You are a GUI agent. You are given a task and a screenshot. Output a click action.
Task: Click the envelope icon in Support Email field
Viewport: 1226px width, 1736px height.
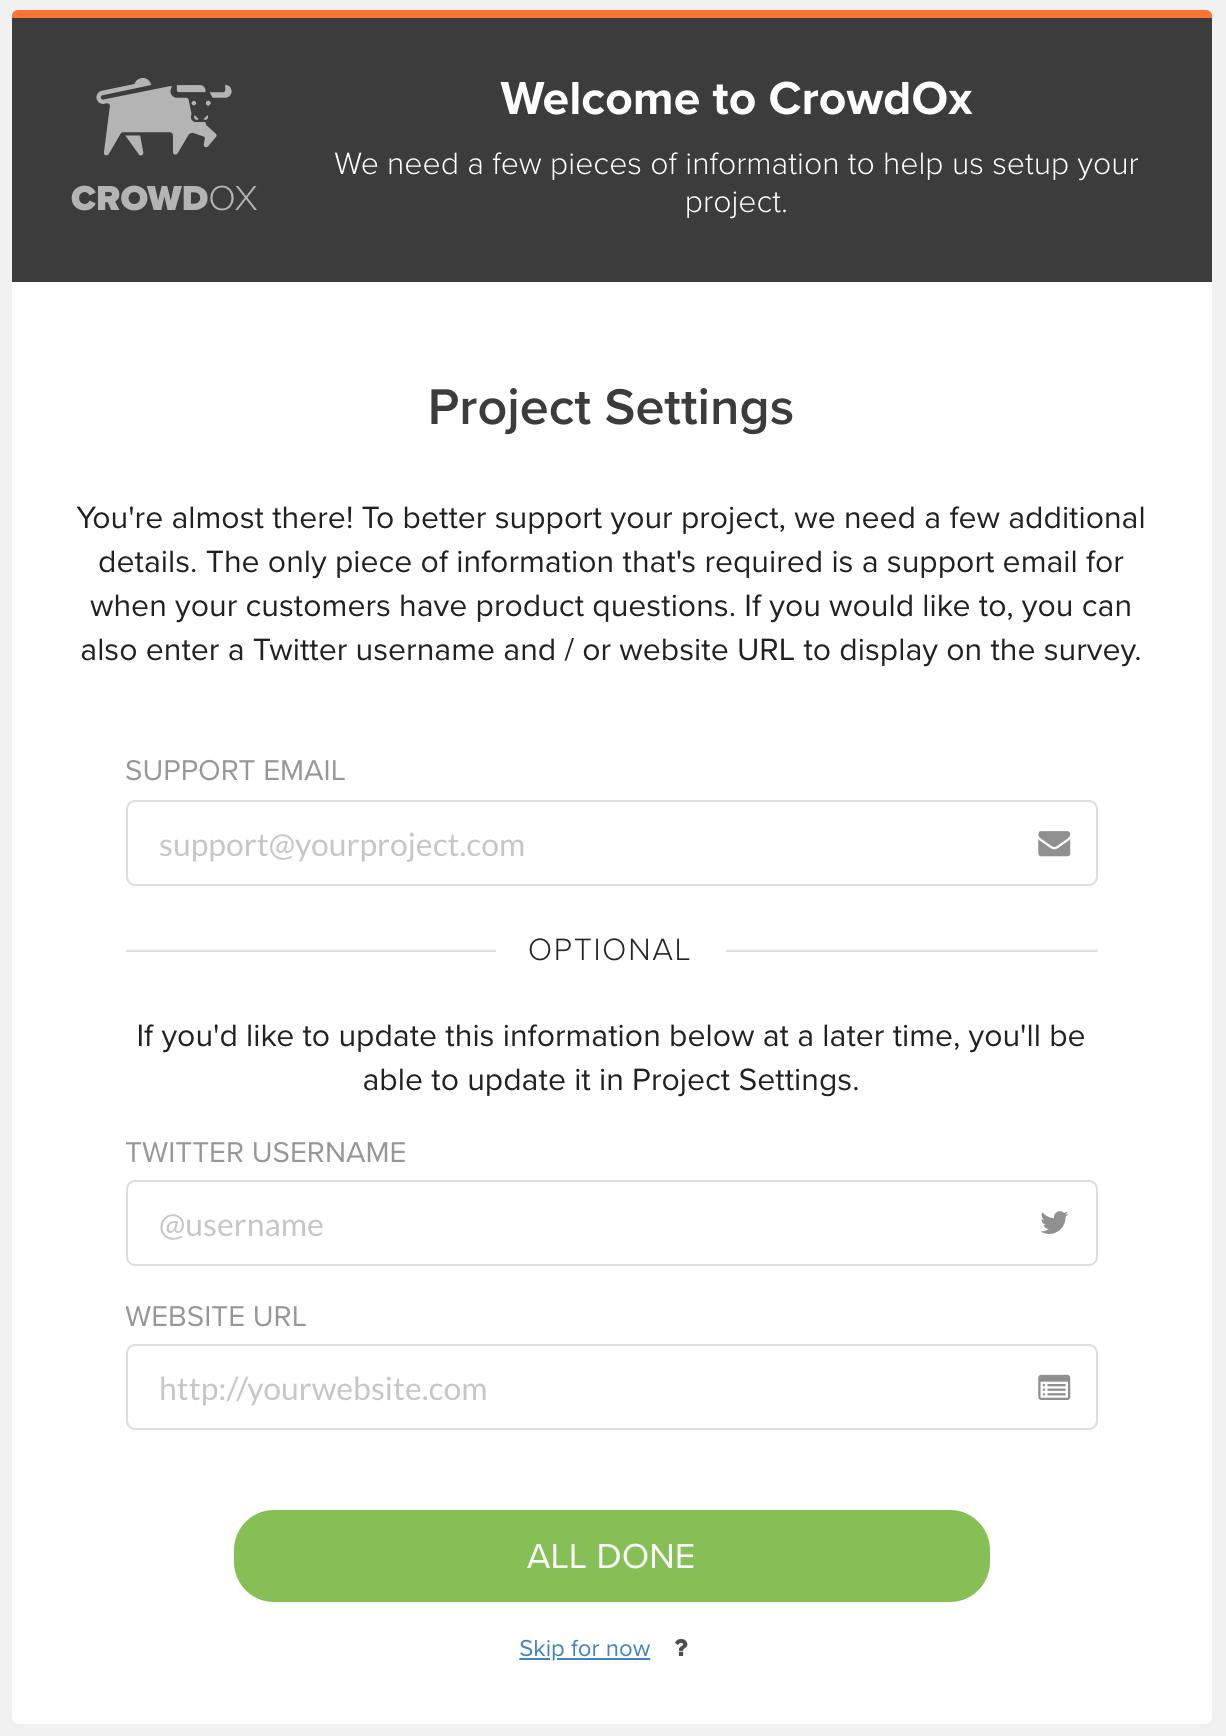point(1054,844)
